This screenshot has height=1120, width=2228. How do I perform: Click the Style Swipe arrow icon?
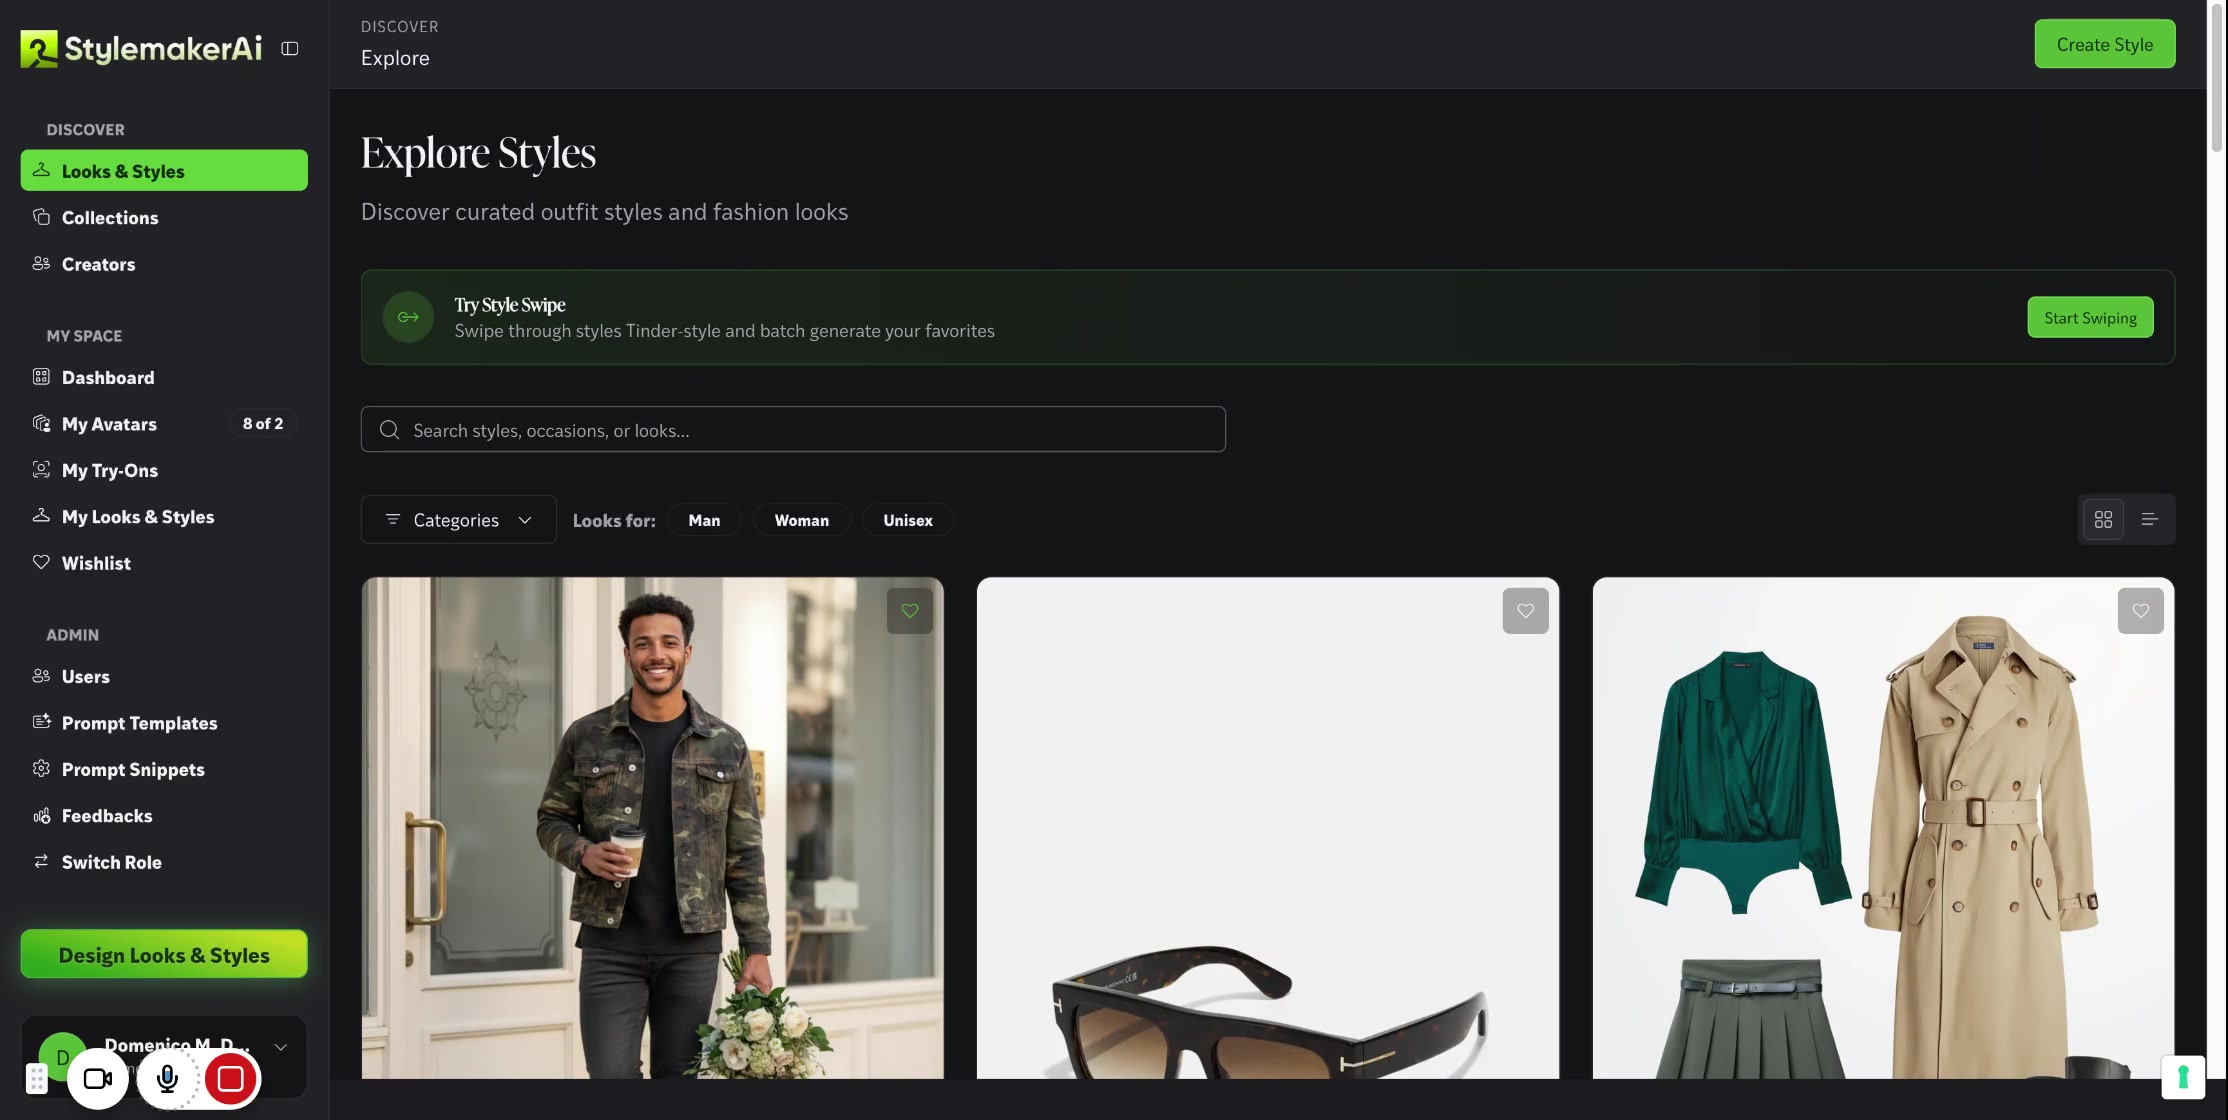408,317
